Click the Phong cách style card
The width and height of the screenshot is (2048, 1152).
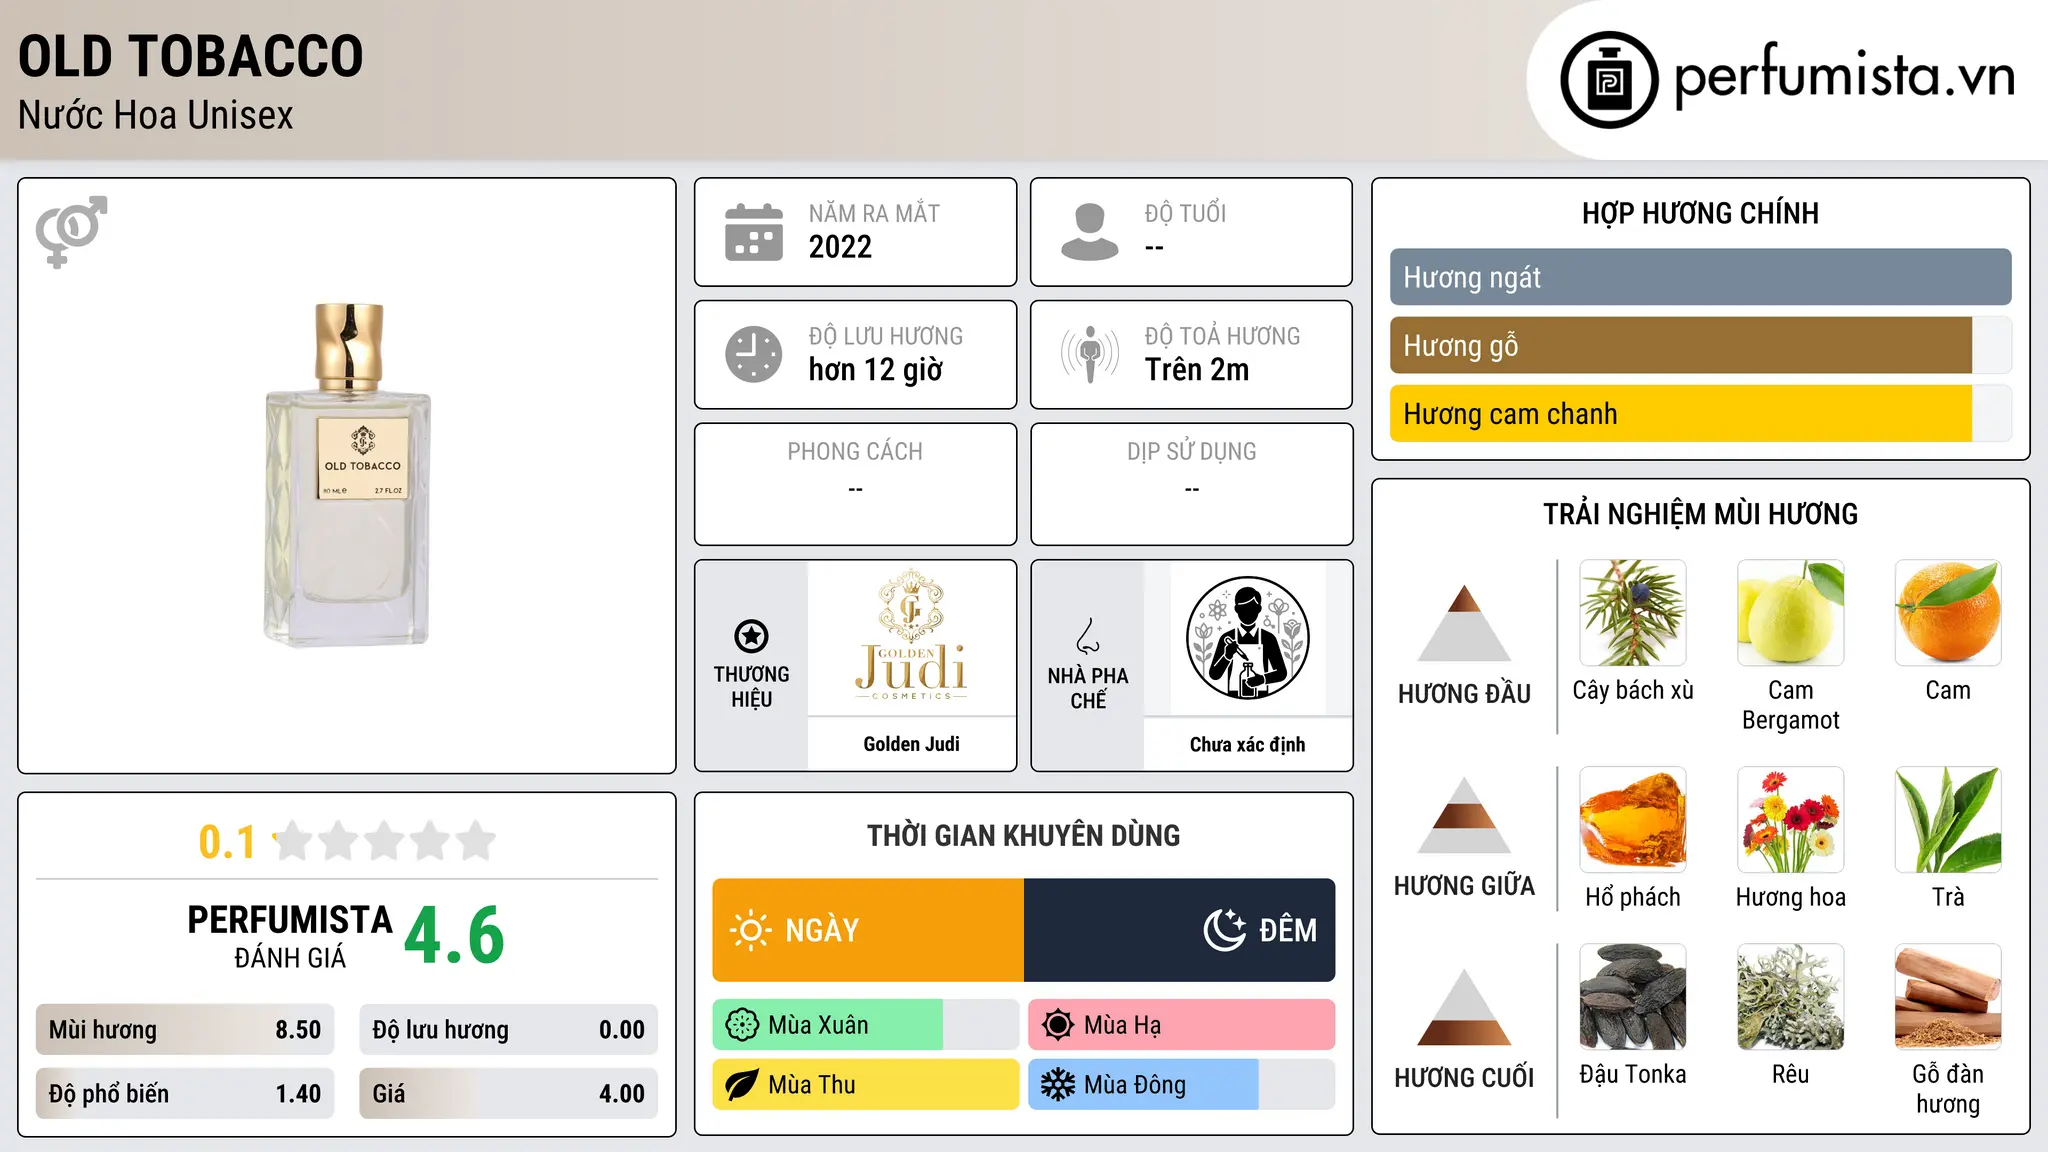point(855,484)
